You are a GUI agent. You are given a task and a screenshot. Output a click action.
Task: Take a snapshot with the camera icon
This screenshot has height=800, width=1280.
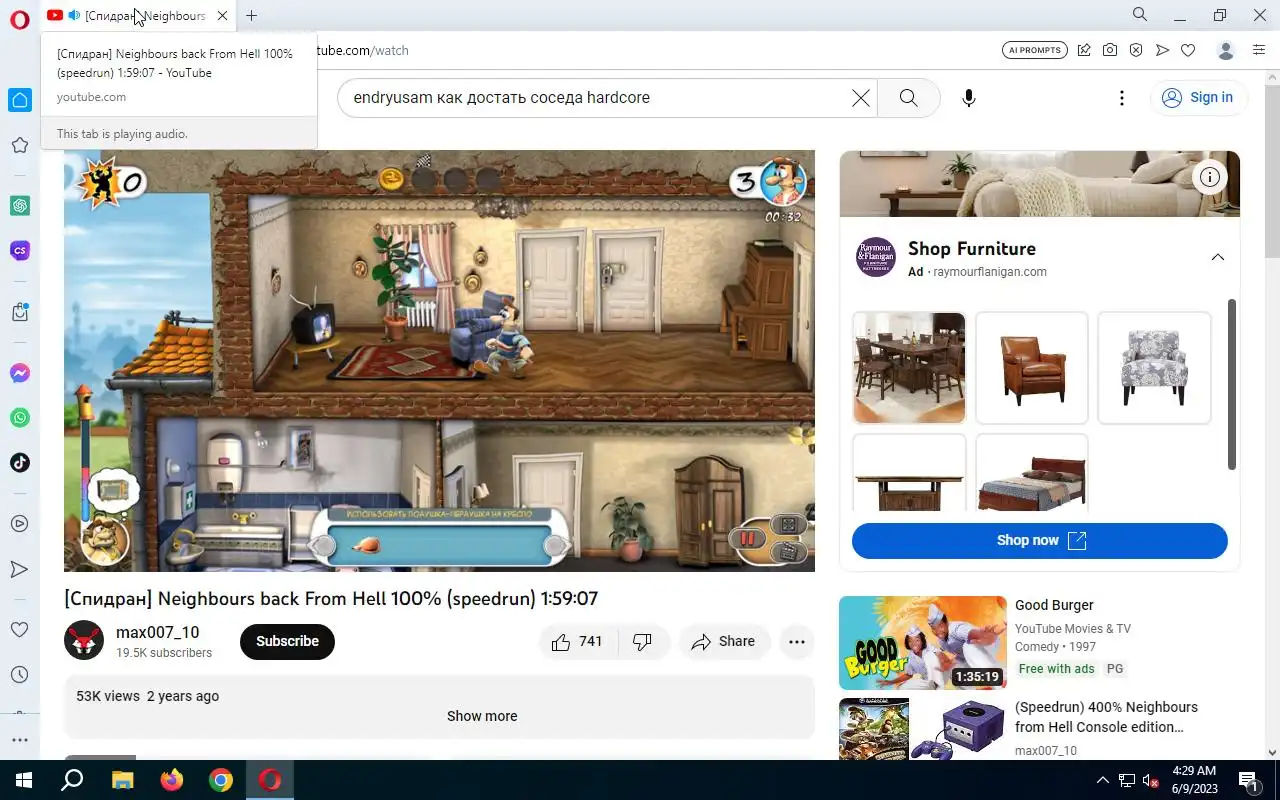[x=1110, y=50]
